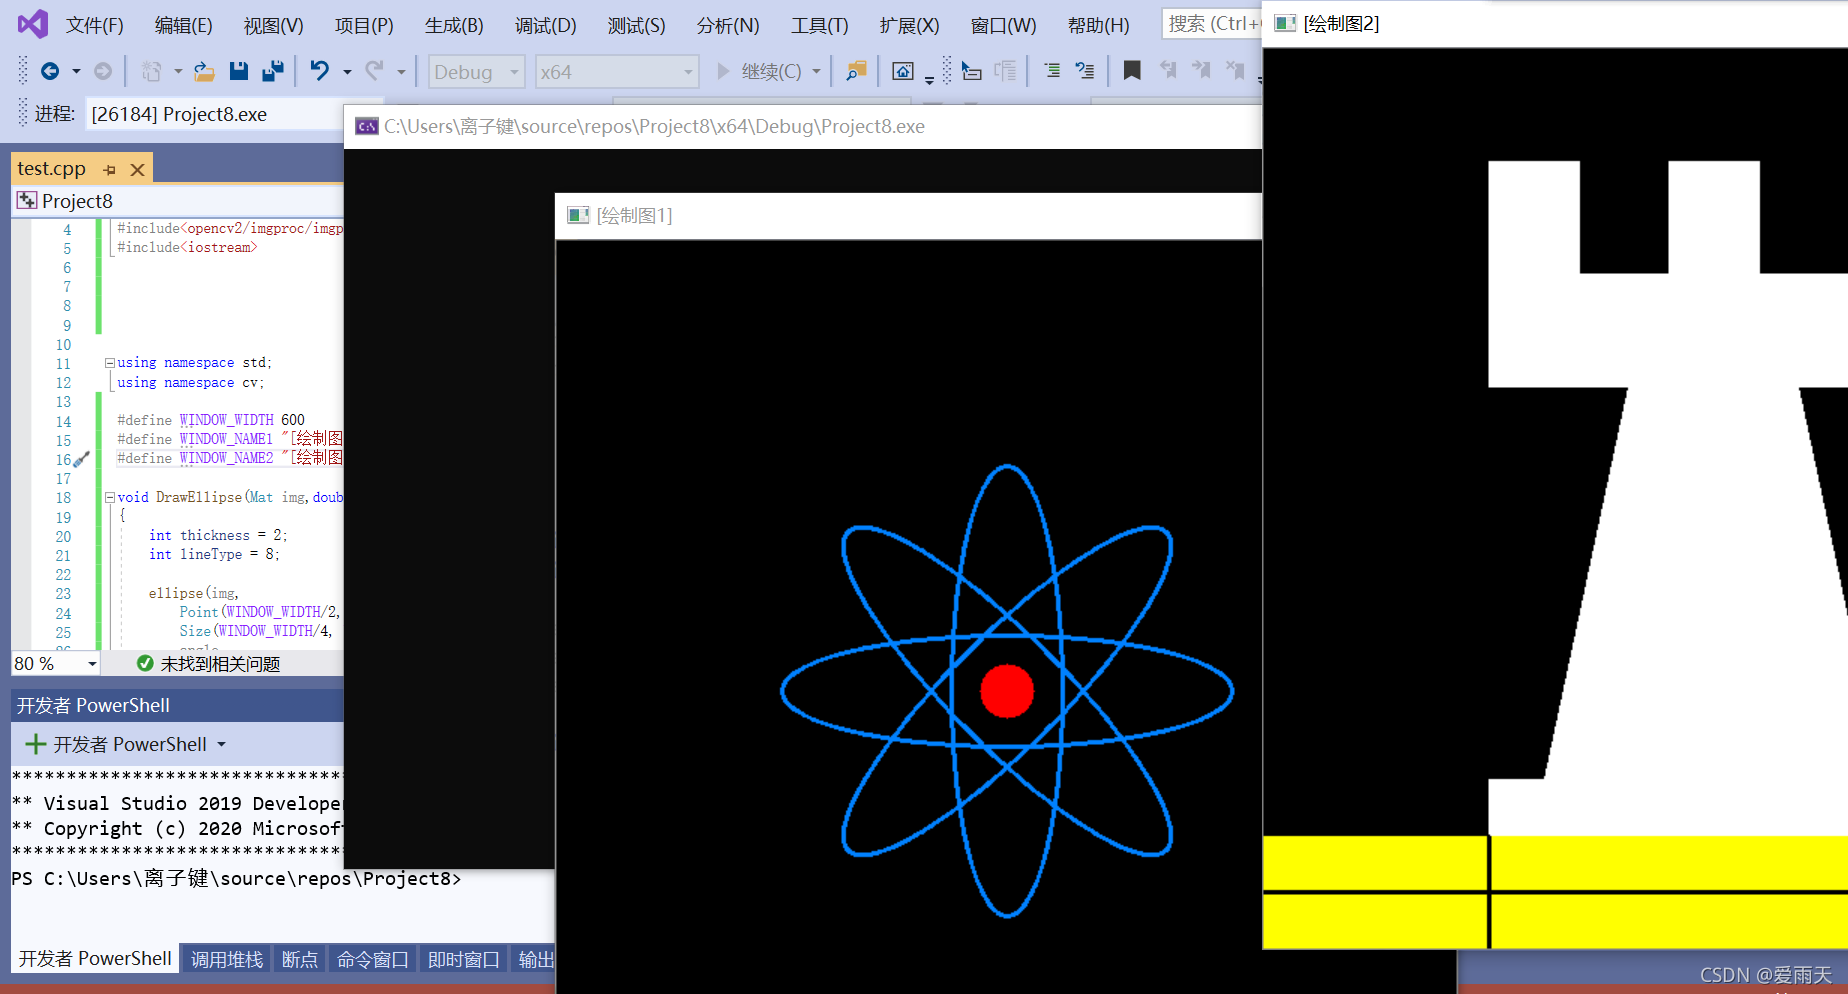Toggle a bookmark with the bookmark icon
Screen dimensions: 1848x994
coord(1132,71)
